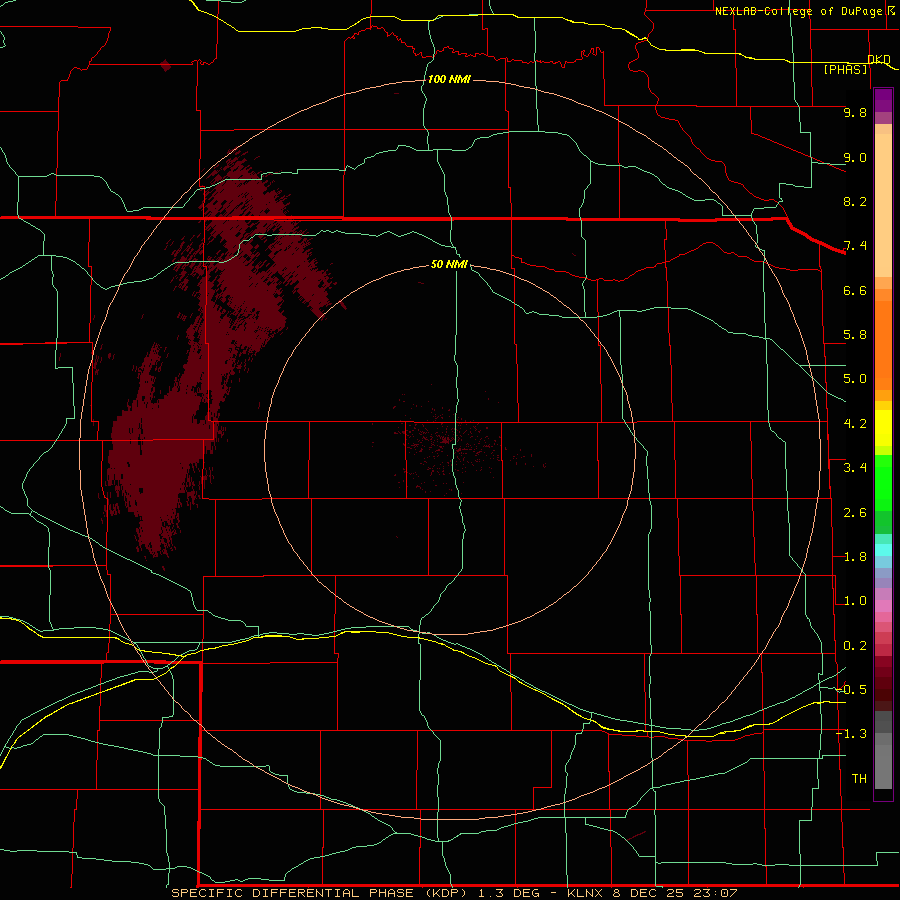Select the 0.2 scale value

tap(855, 646)
